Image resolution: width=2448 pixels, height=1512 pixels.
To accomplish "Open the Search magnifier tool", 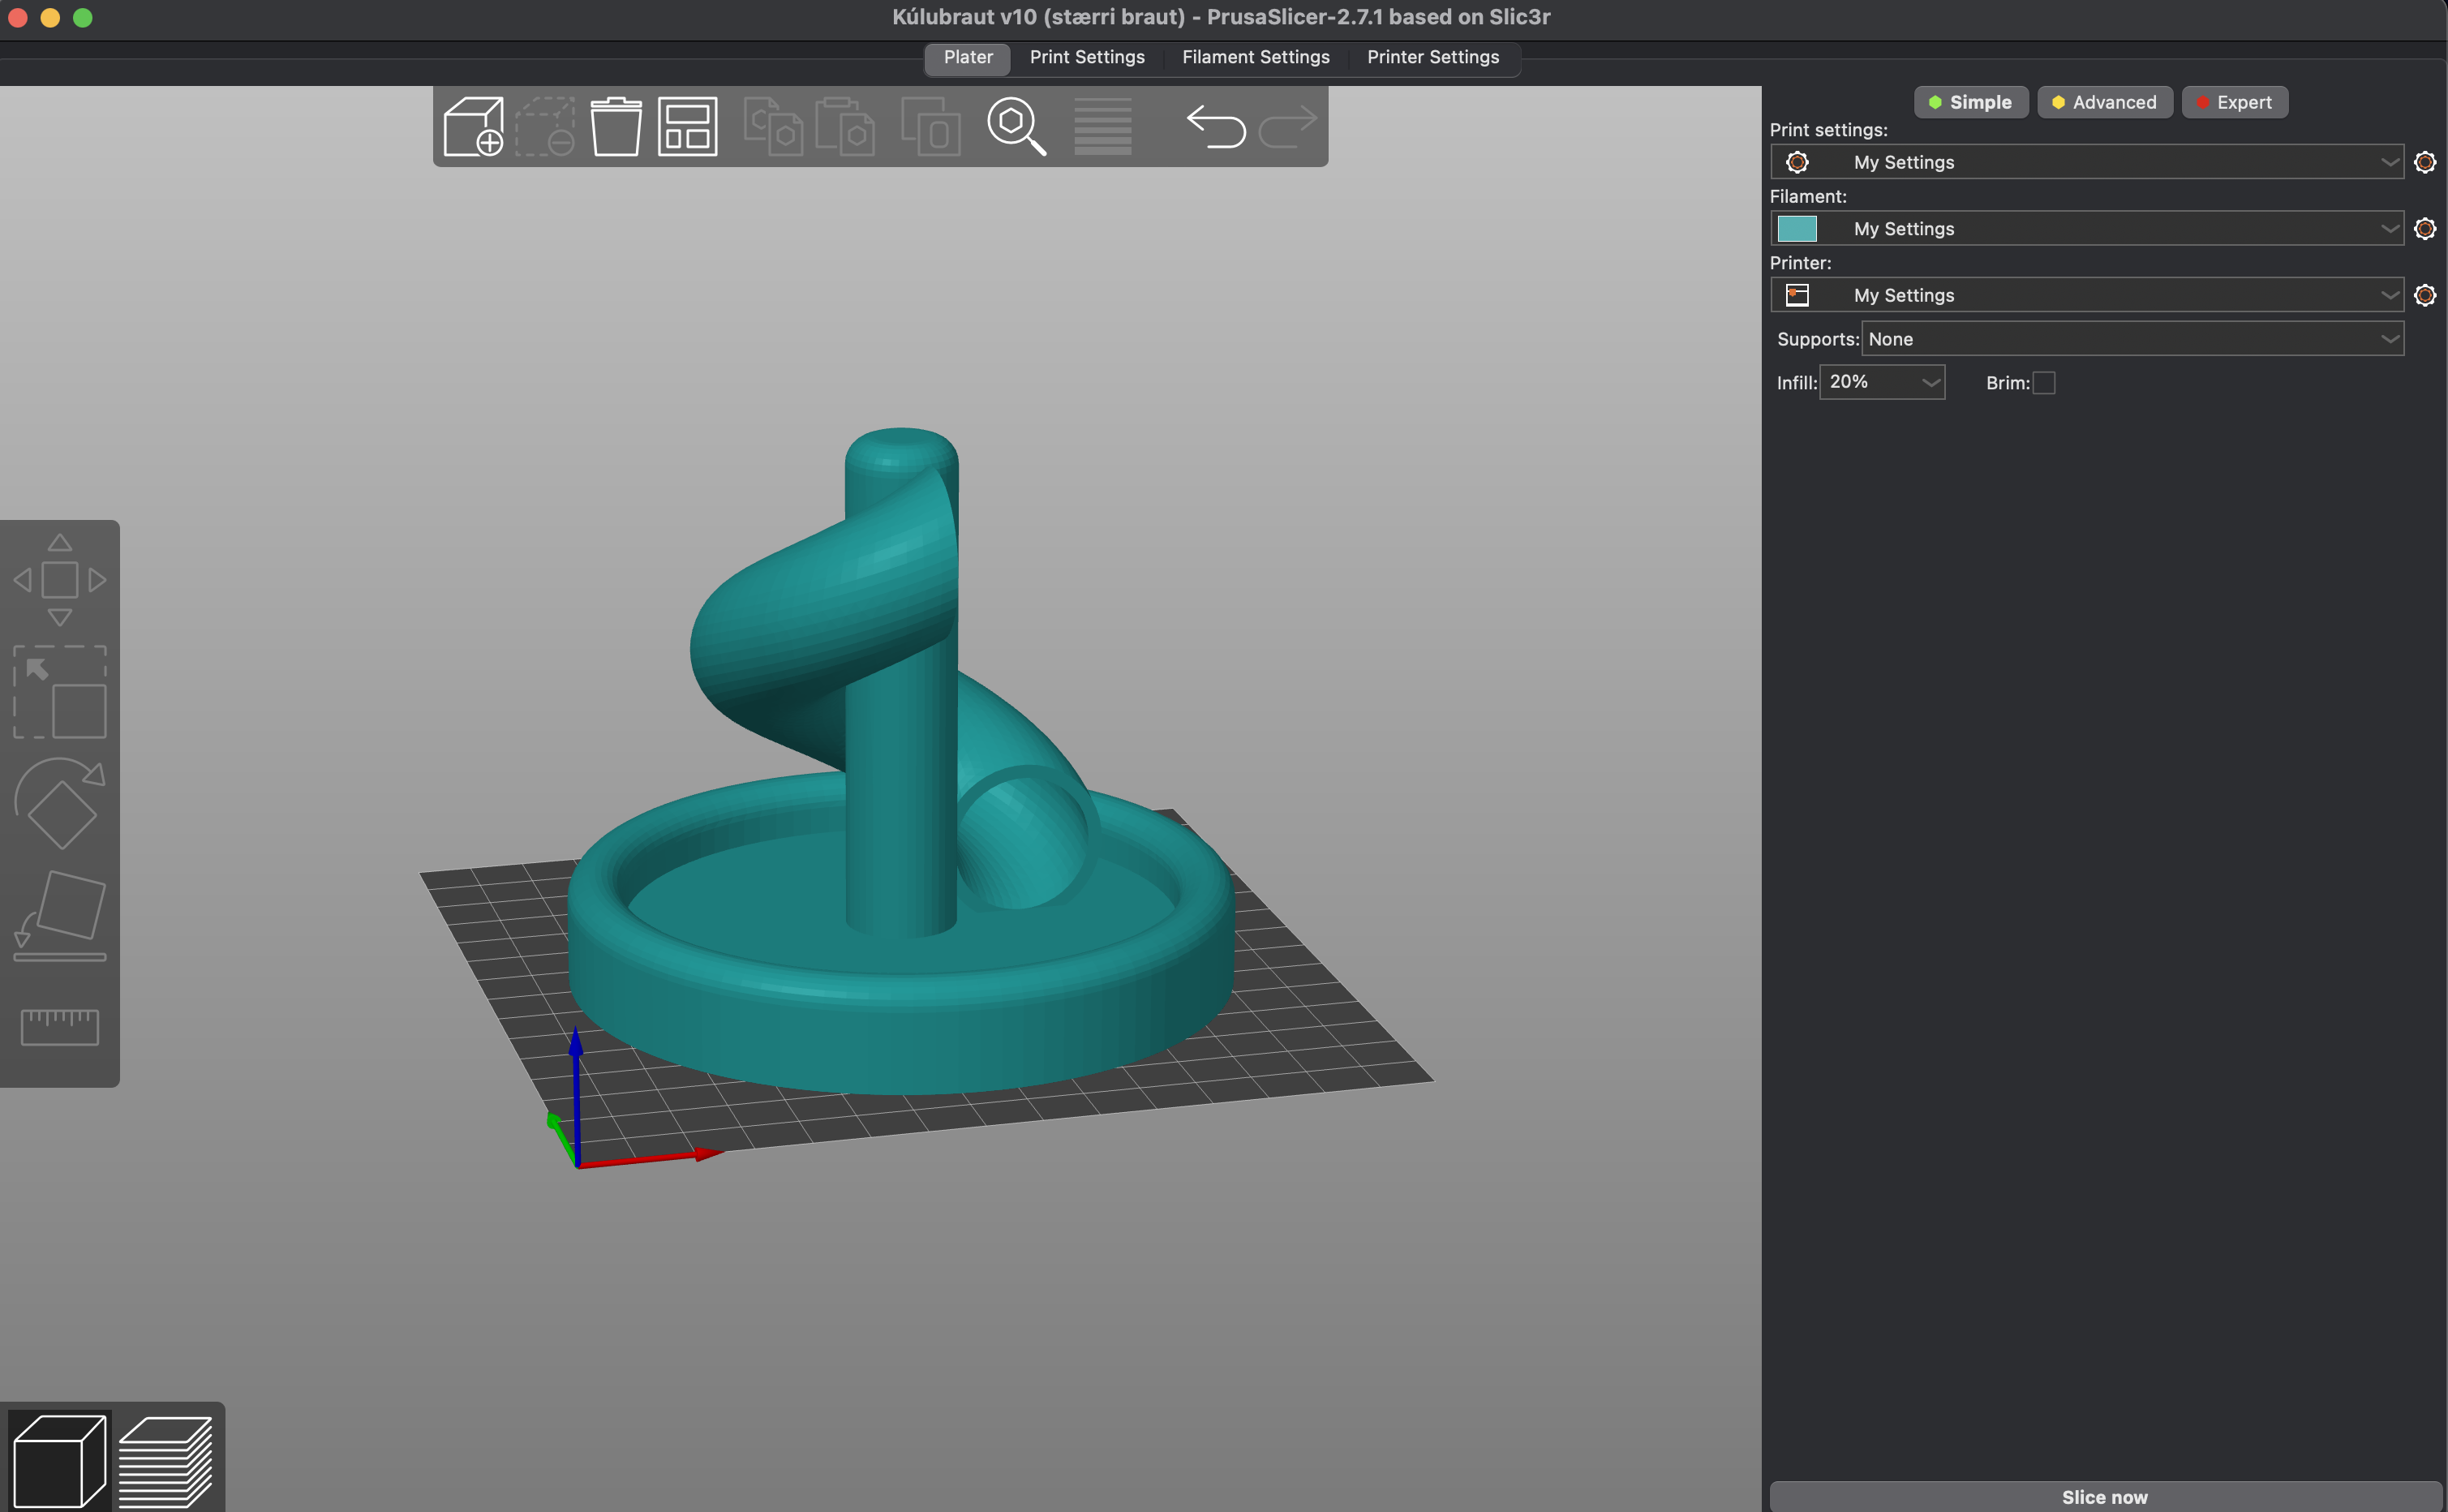I will click(1016, 127).
